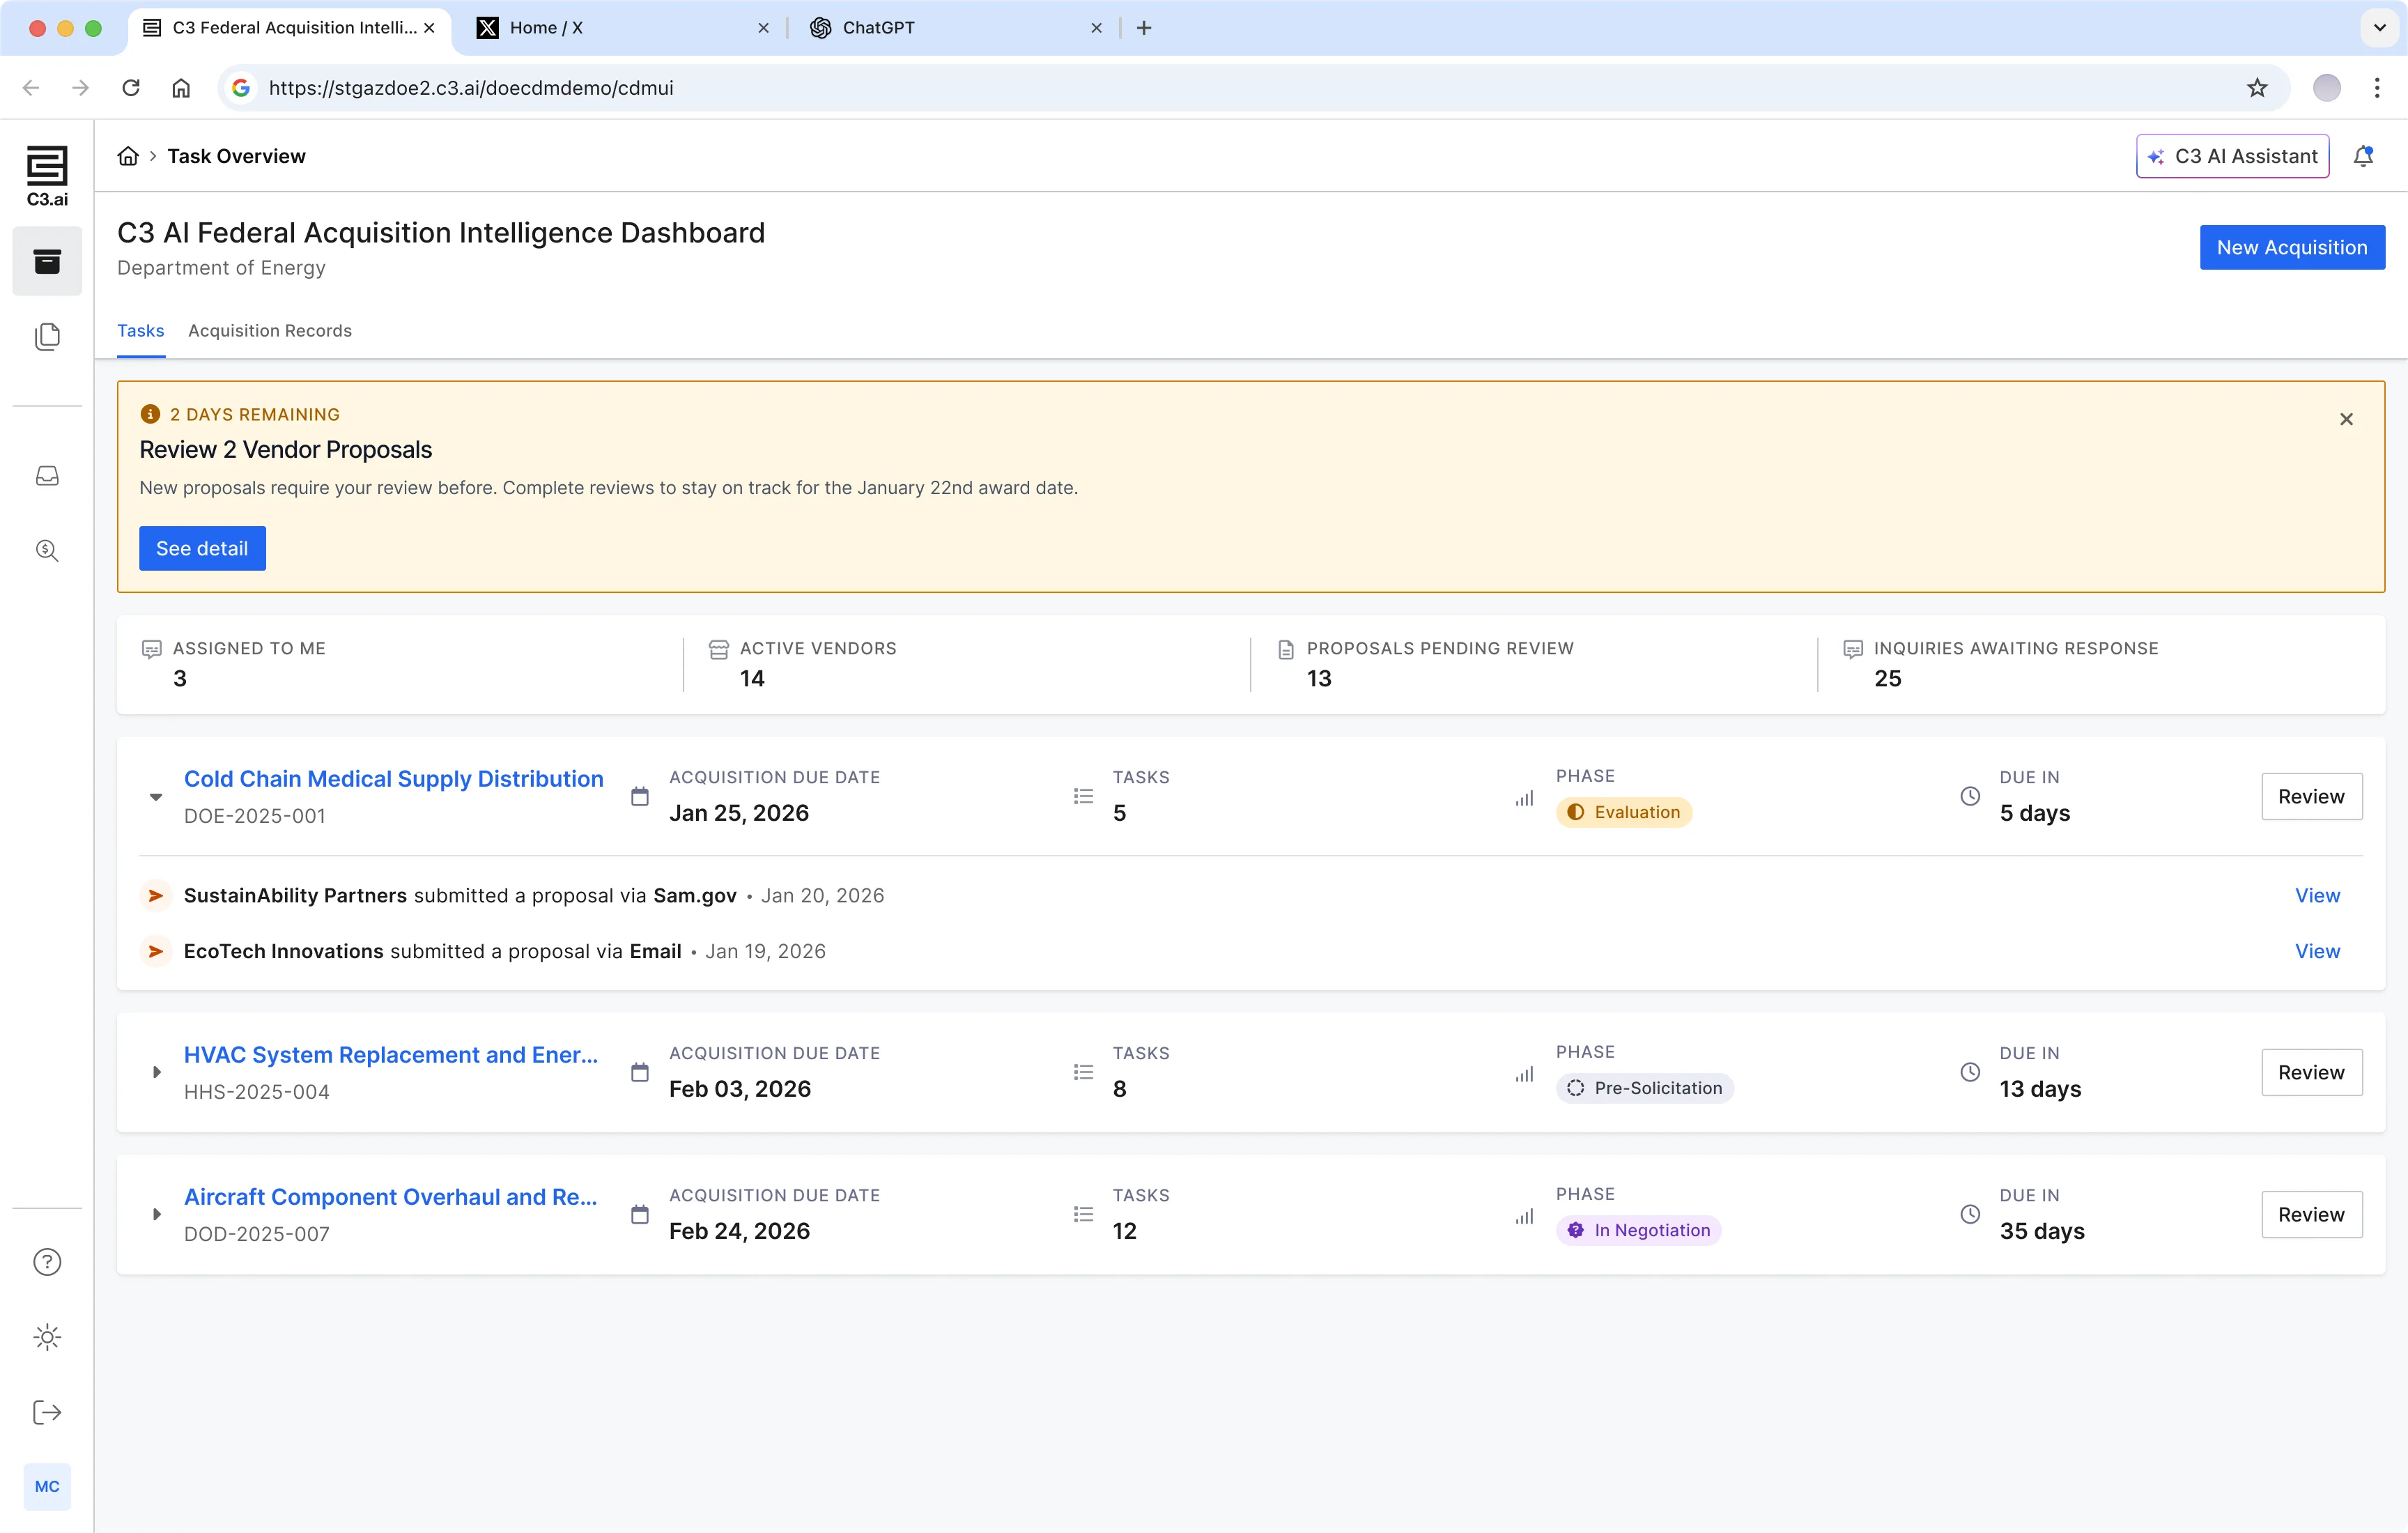Review the HVAC System acquisition
This screenshot has height=1533, width=2408.
click(x=2311, y=1073)
